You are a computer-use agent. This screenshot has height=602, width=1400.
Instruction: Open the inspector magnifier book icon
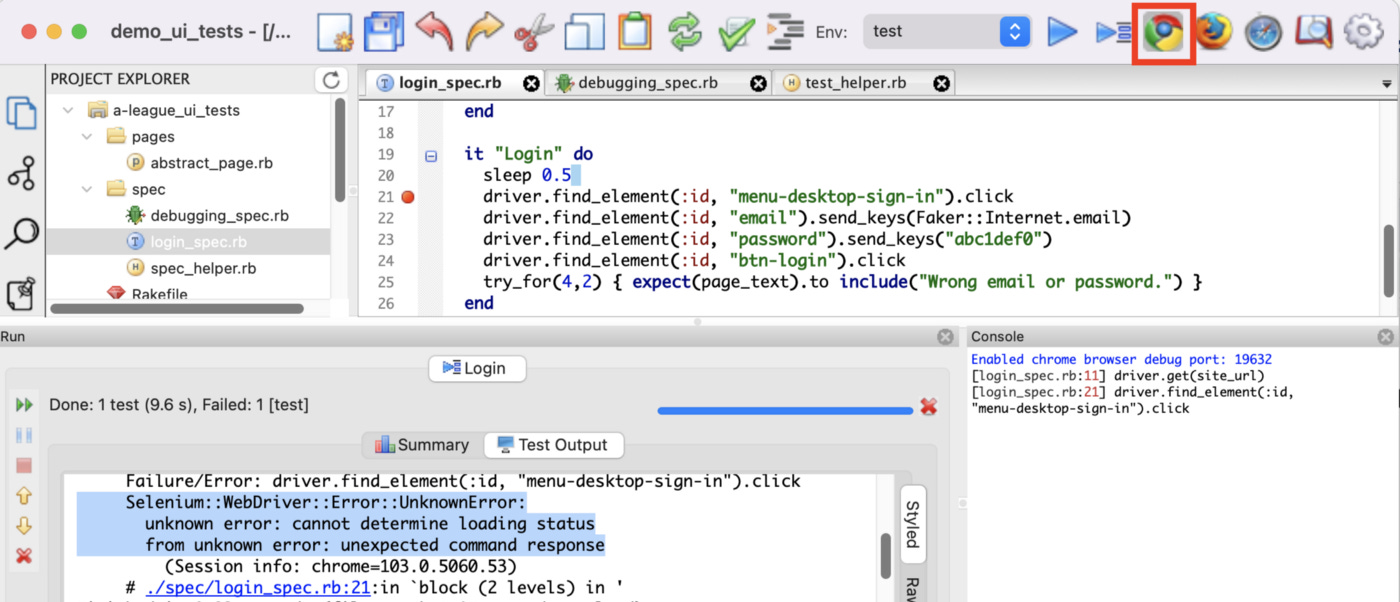[1313, 33]
